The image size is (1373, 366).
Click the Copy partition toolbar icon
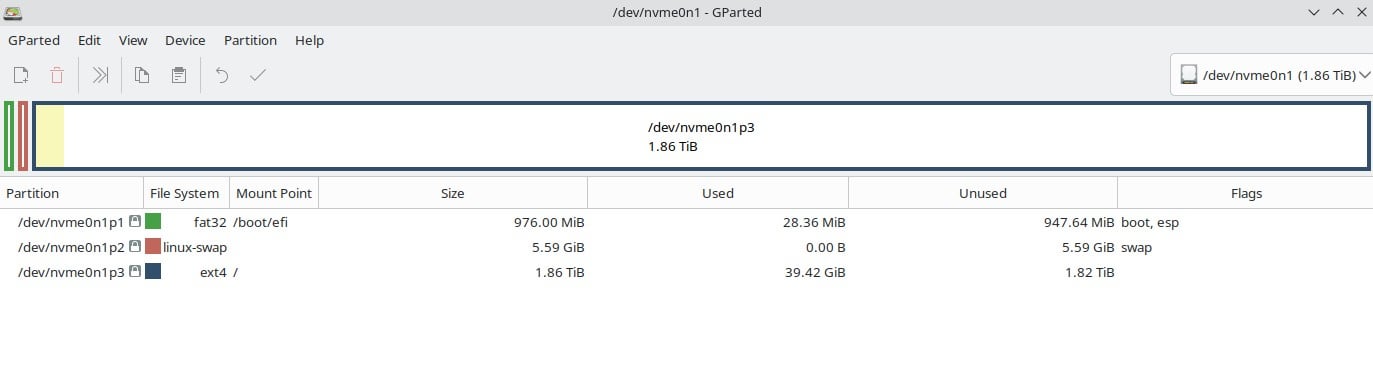143,75
